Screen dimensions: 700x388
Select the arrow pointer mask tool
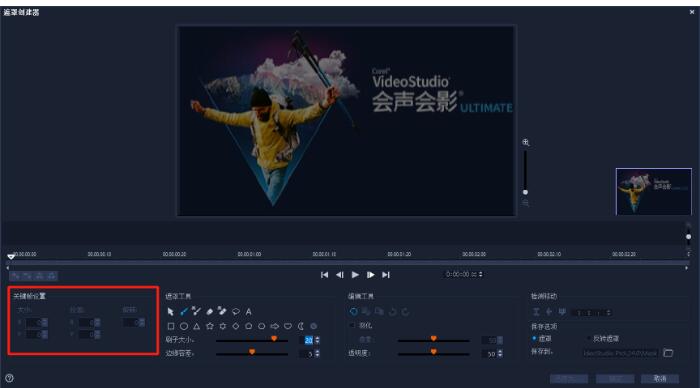(171, 312)
